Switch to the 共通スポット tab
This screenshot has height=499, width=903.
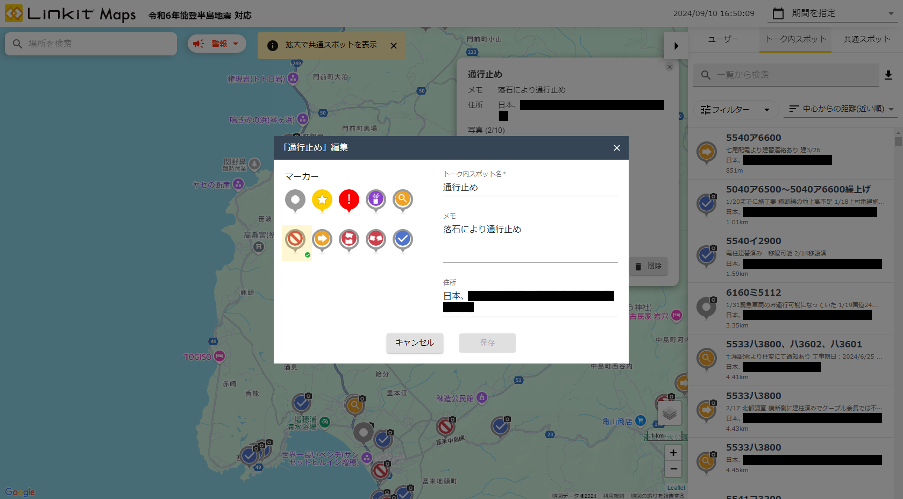(867, 39)
